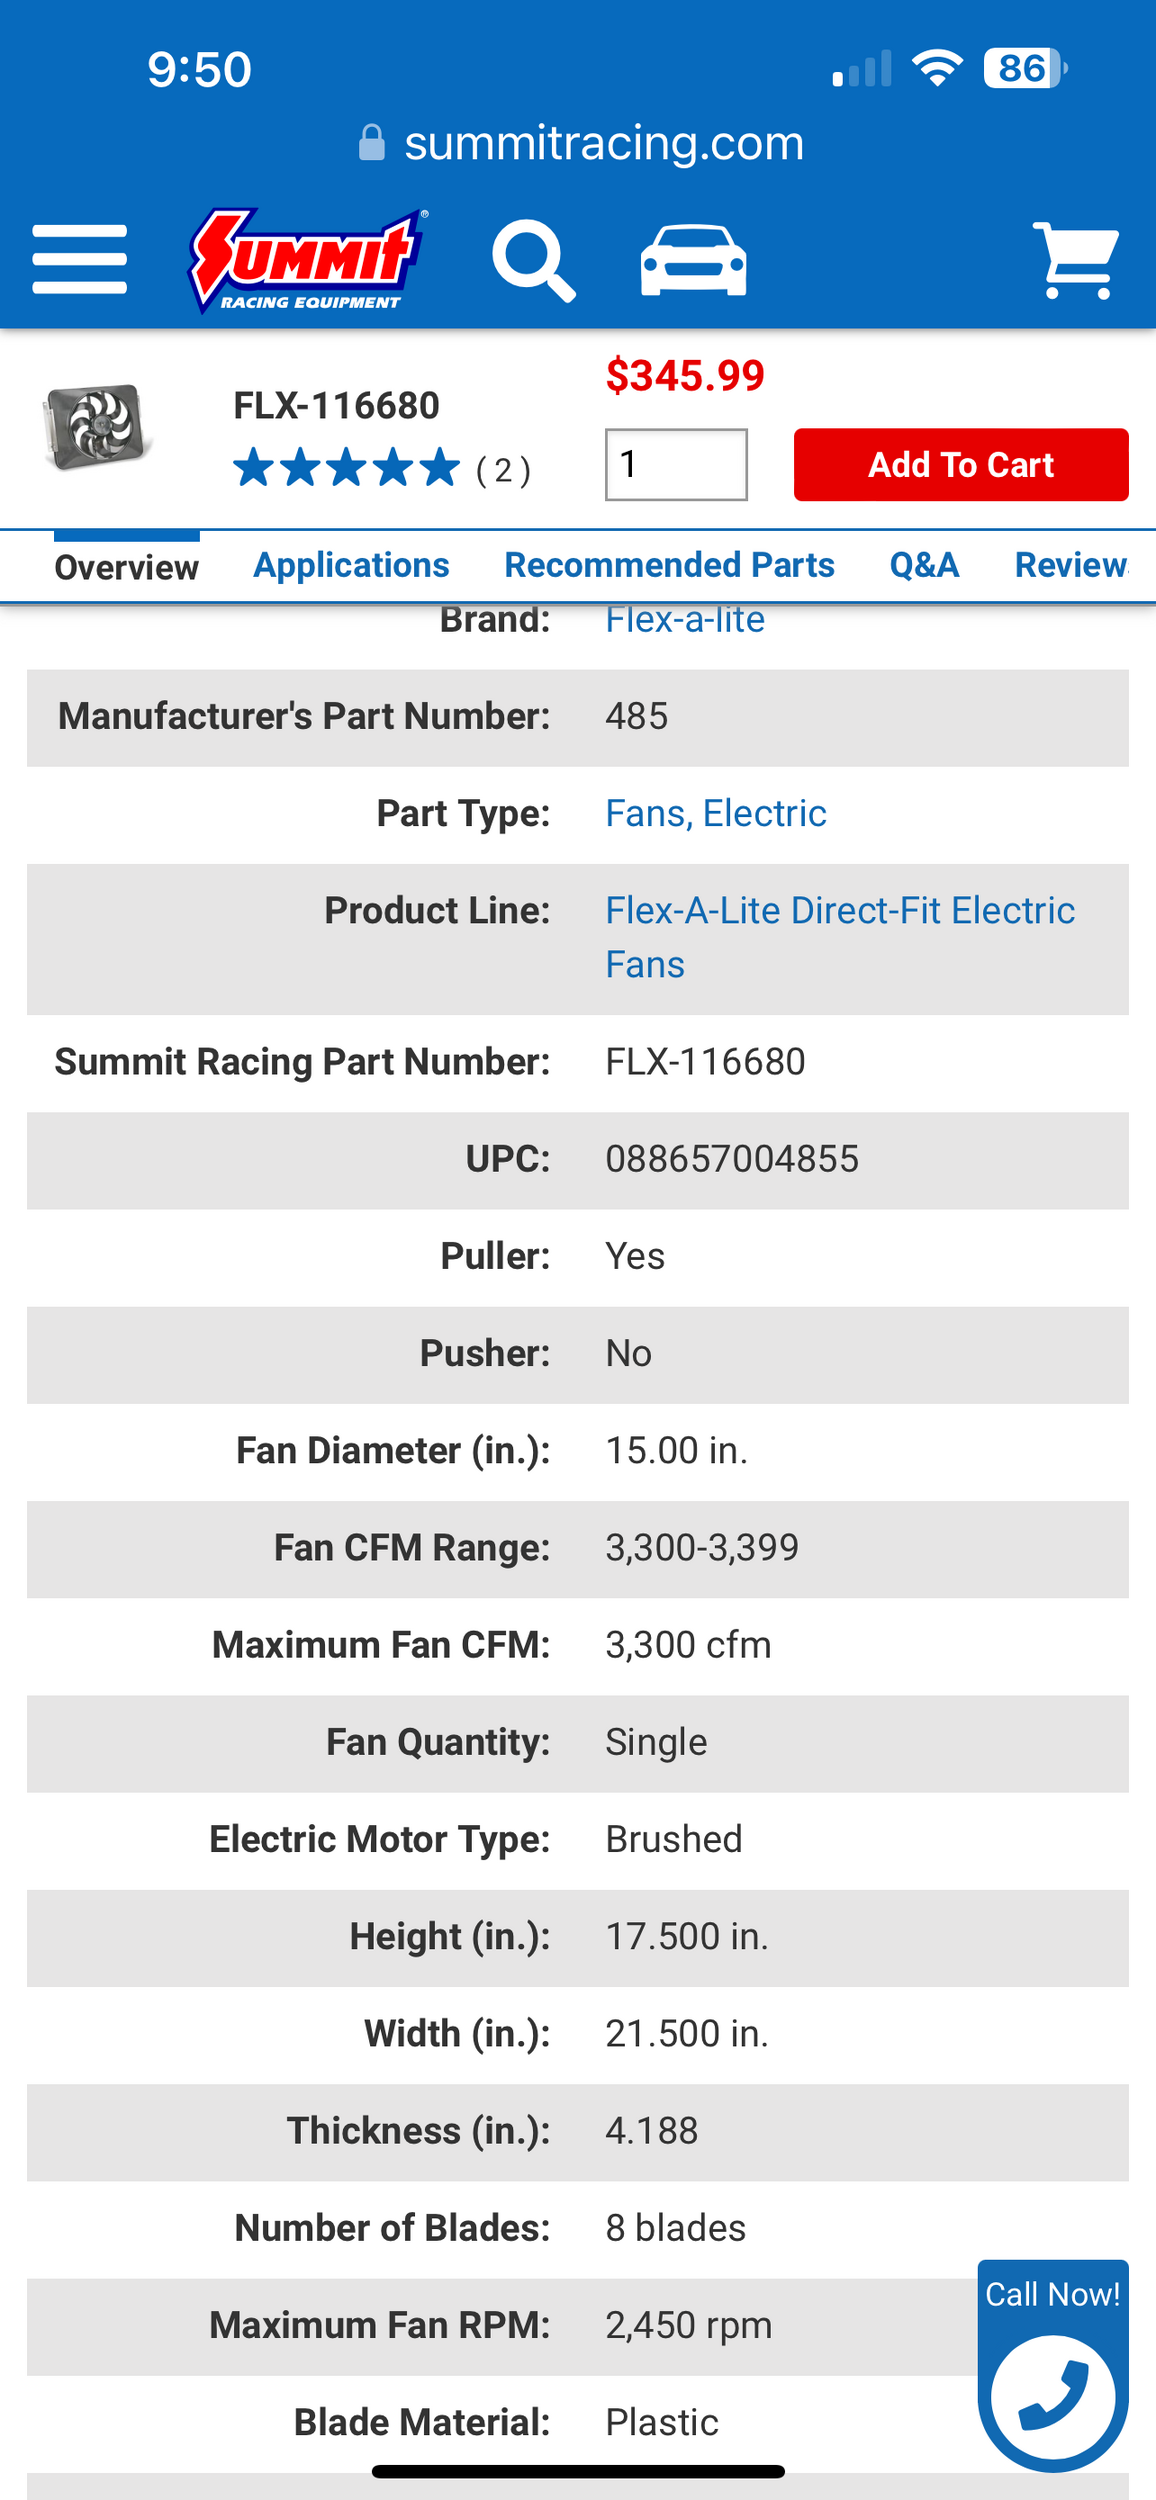Tap the Summit Racing Equipment logo
This screenshot has width=1156, height=2500.
point(307,261)
